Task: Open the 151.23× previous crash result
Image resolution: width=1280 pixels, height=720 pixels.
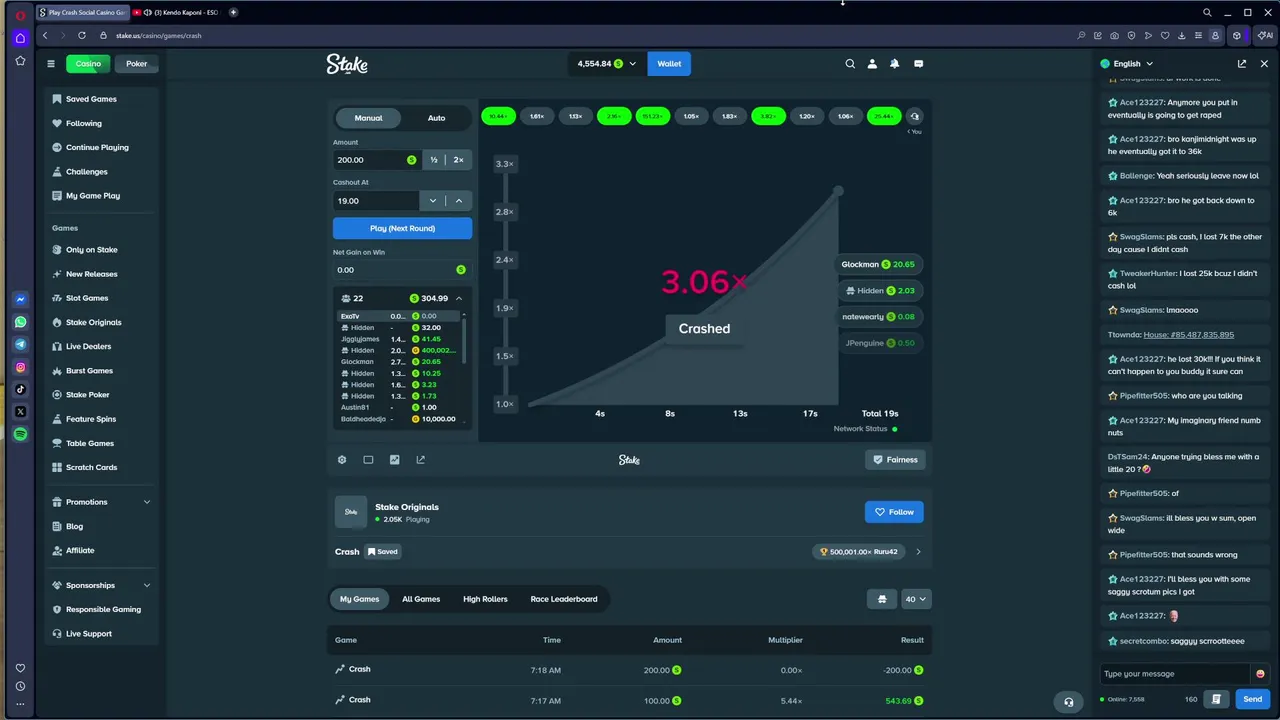Action: coord(652,116)
